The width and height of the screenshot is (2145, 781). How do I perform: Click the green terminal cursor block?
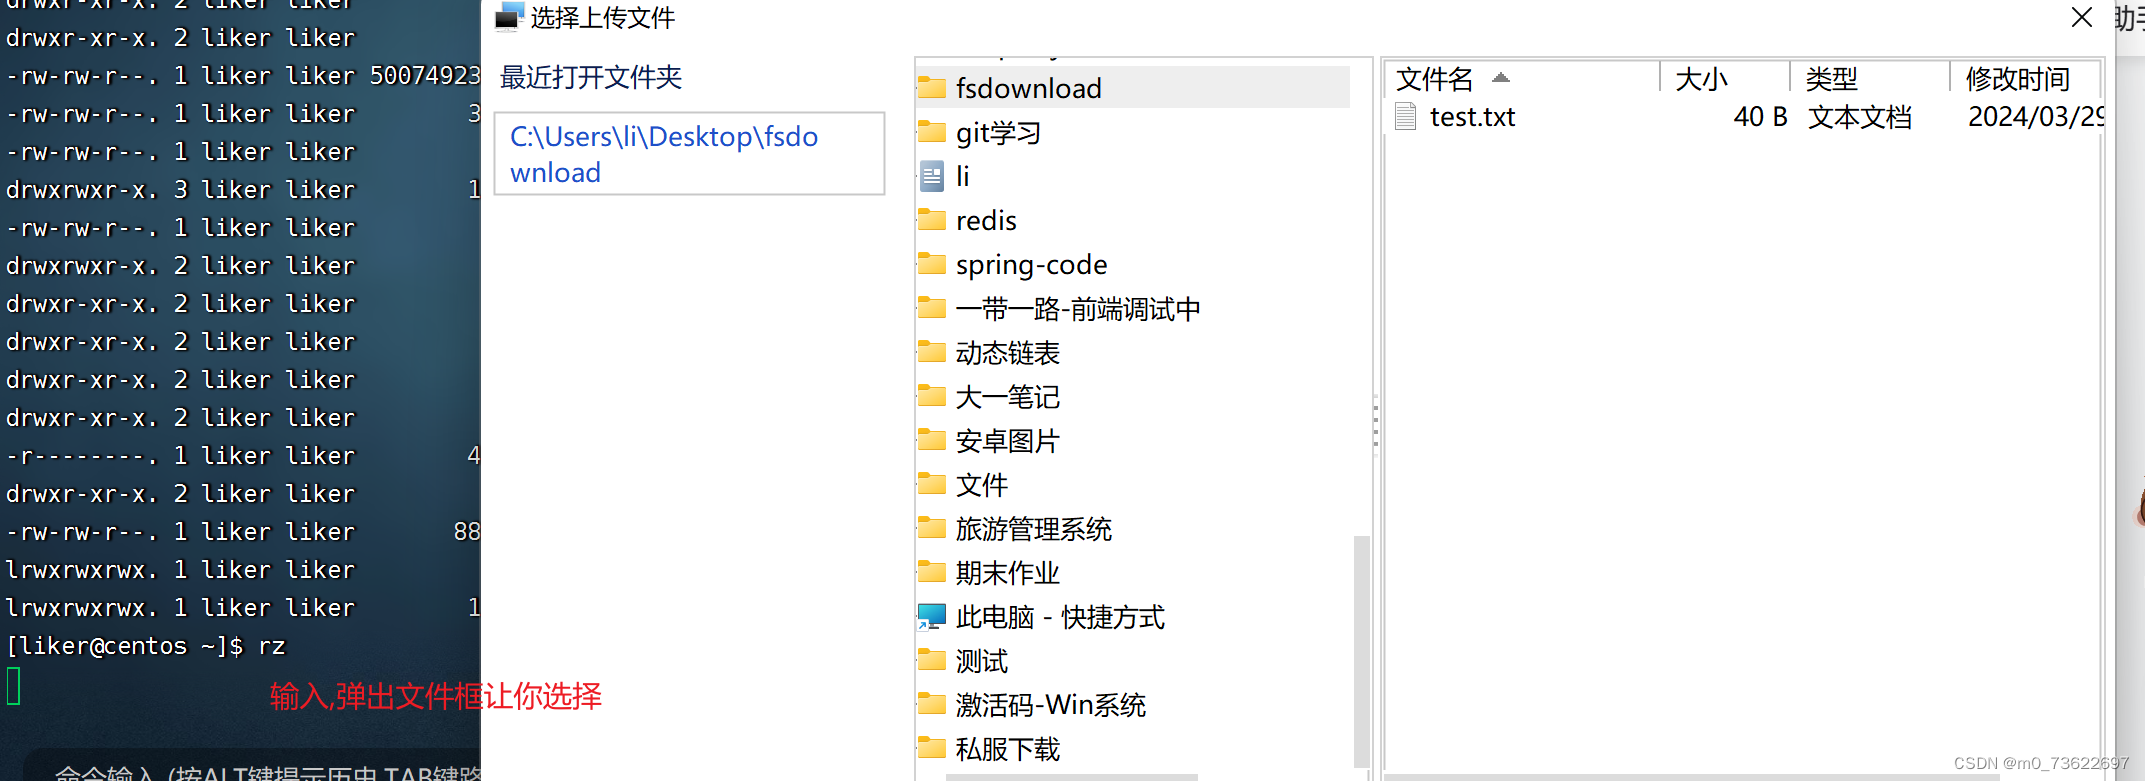coord(14,686)
